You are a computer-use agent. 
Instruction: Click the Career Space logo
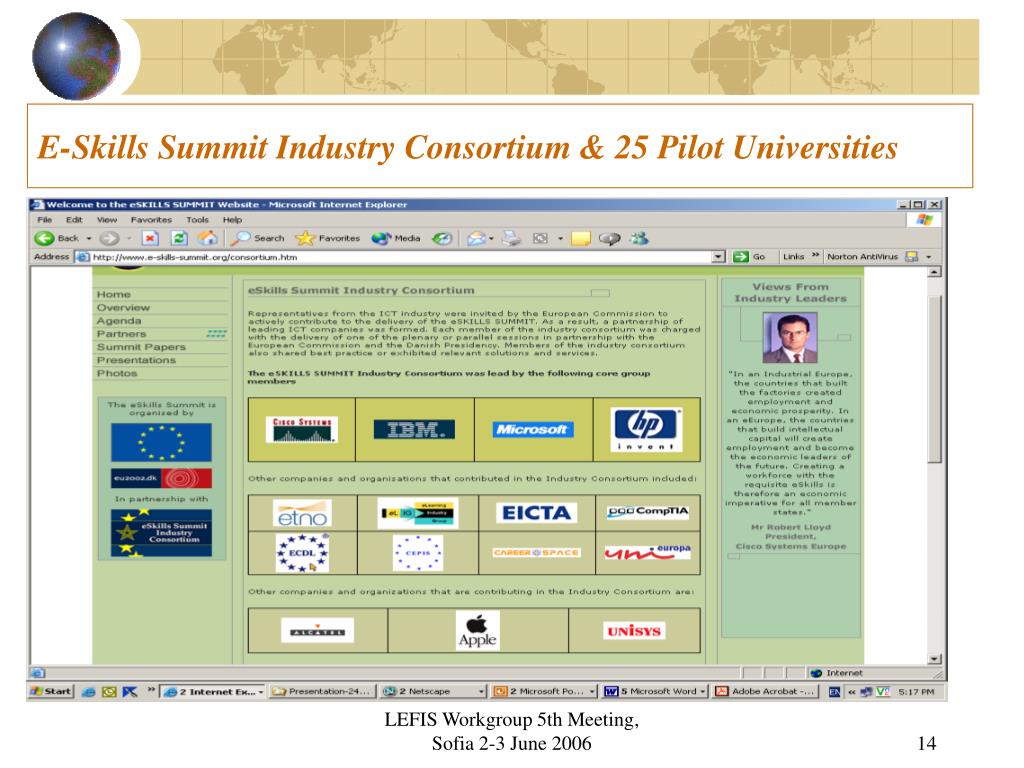tap(536, 552)
